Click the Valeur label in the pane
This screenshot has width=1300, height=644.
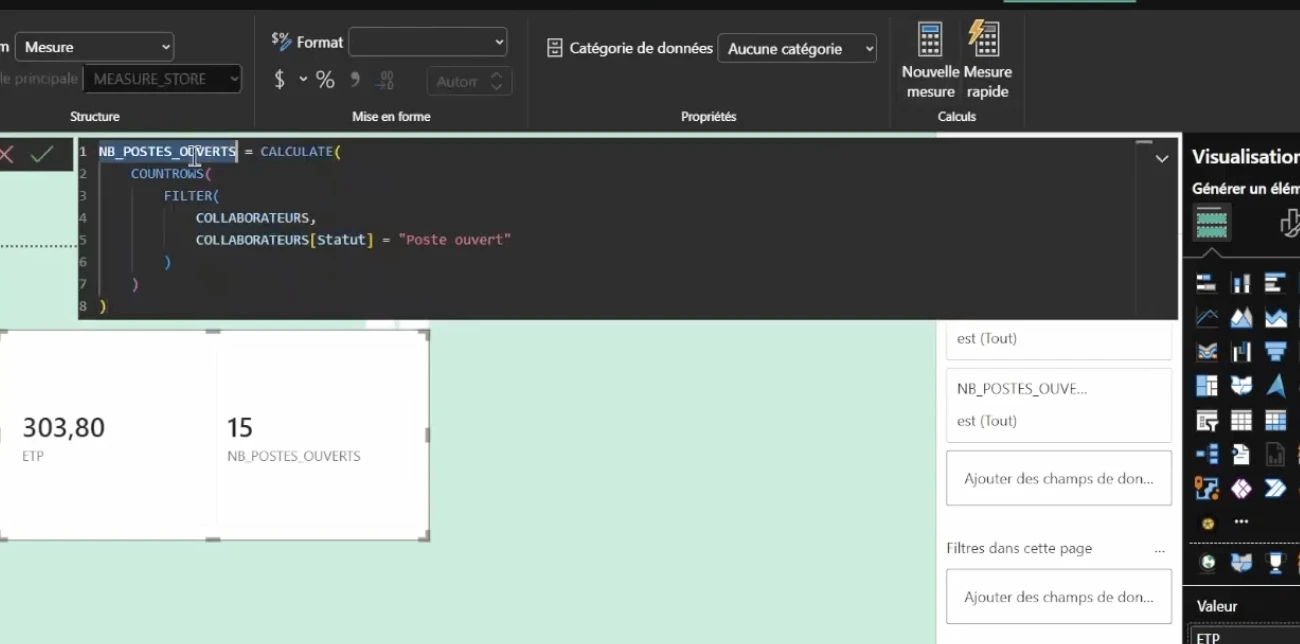tap(1217, 606)
